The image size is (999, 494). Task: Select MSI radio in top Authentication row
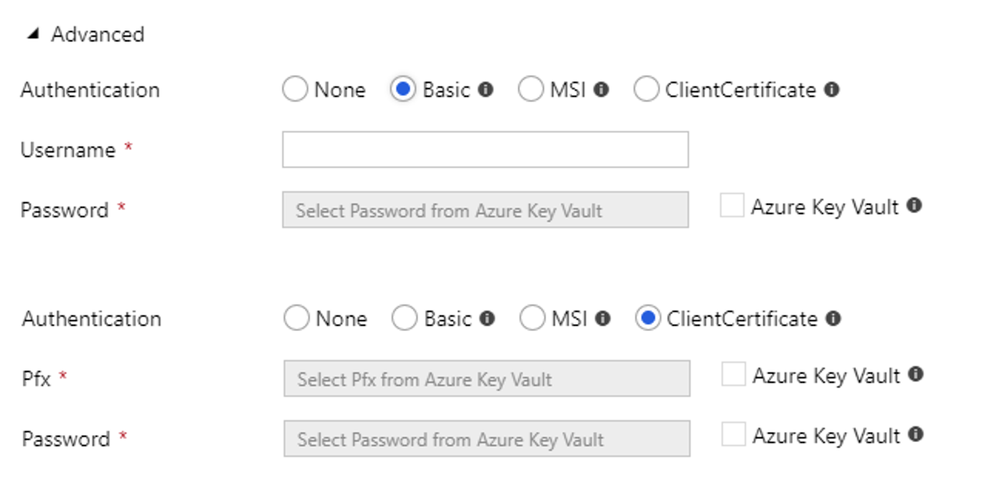(531, 90)
